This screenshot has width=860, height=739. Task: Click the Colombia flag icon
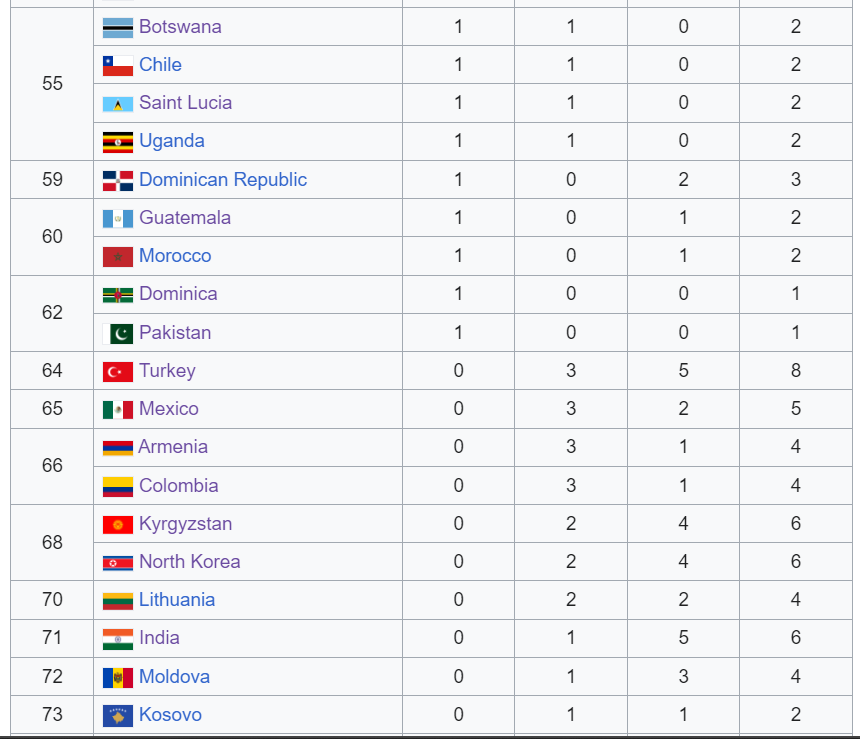coord(118,487)
